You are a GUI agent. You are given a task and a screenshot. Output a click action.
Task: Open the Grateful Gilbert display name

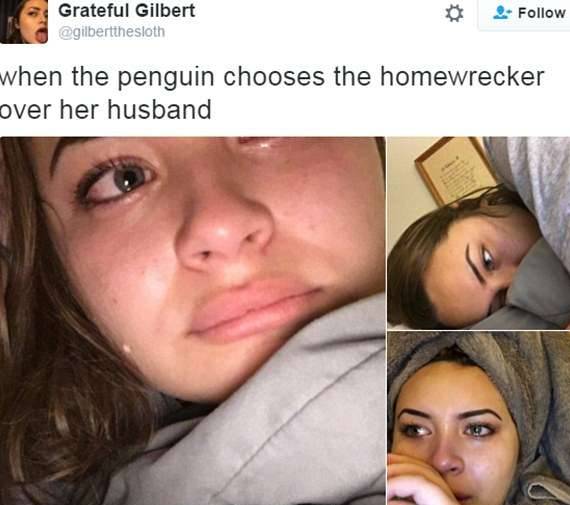pyautogui.click(x=127, y=11)
